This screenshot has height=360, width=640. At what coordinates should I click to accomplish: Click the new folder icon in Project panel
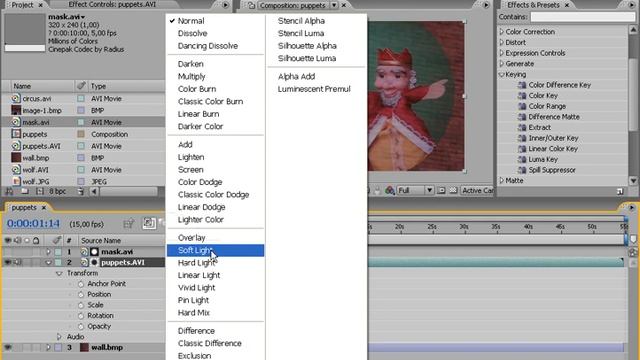(x=25, y=191)
